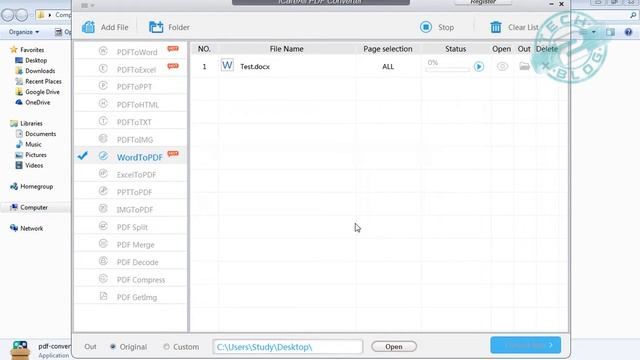Select the PDFToTXT icon
The height and width of the screenshot is (360, 640).
click(103, 121)
